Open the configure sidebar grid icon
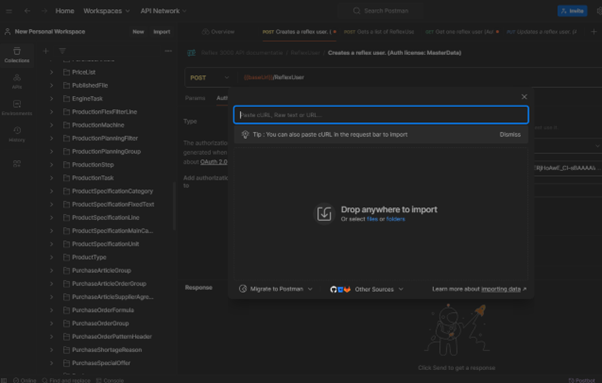The height and width of the screenshot is (383, 602). [x=17, y=164]
